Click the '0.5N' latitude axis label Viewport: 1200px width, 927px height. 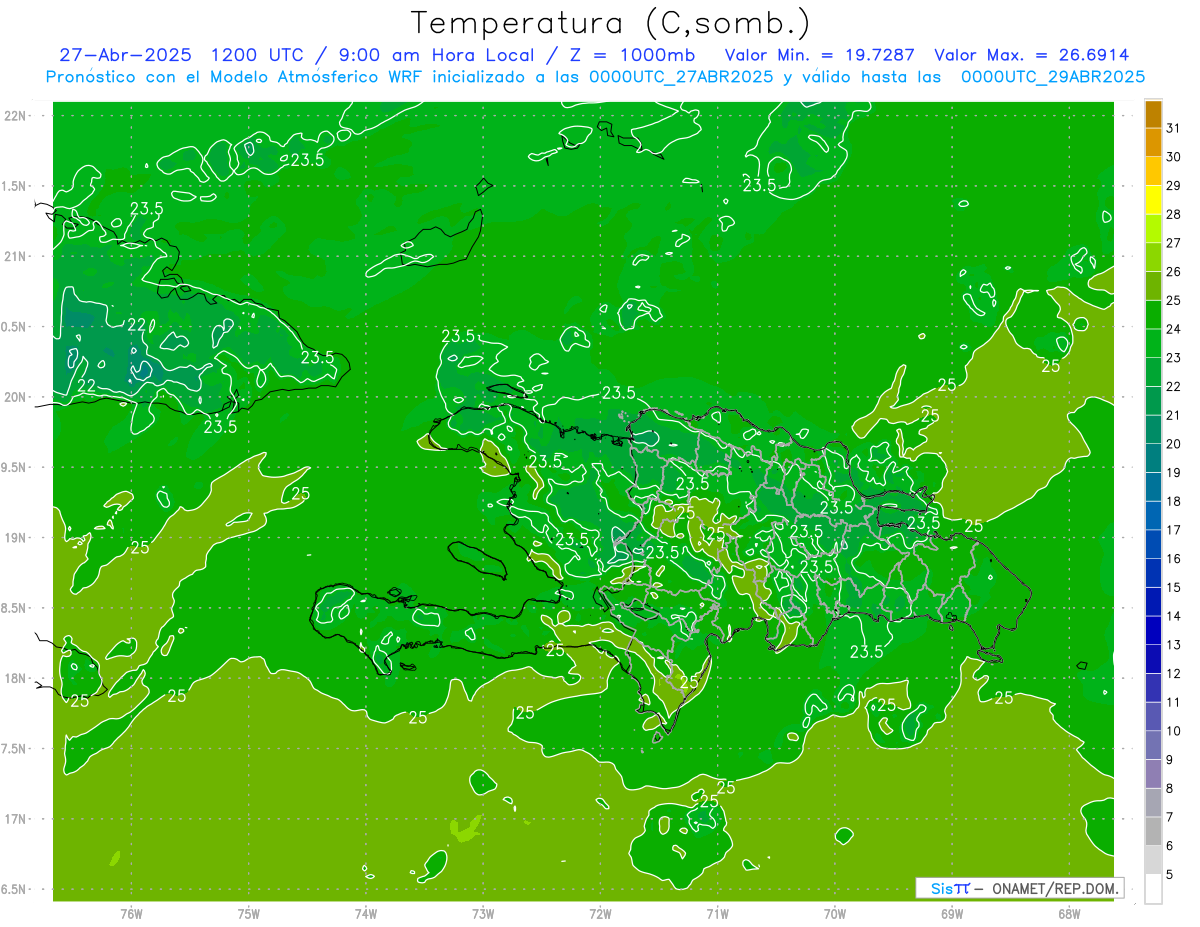coord(15,327)
